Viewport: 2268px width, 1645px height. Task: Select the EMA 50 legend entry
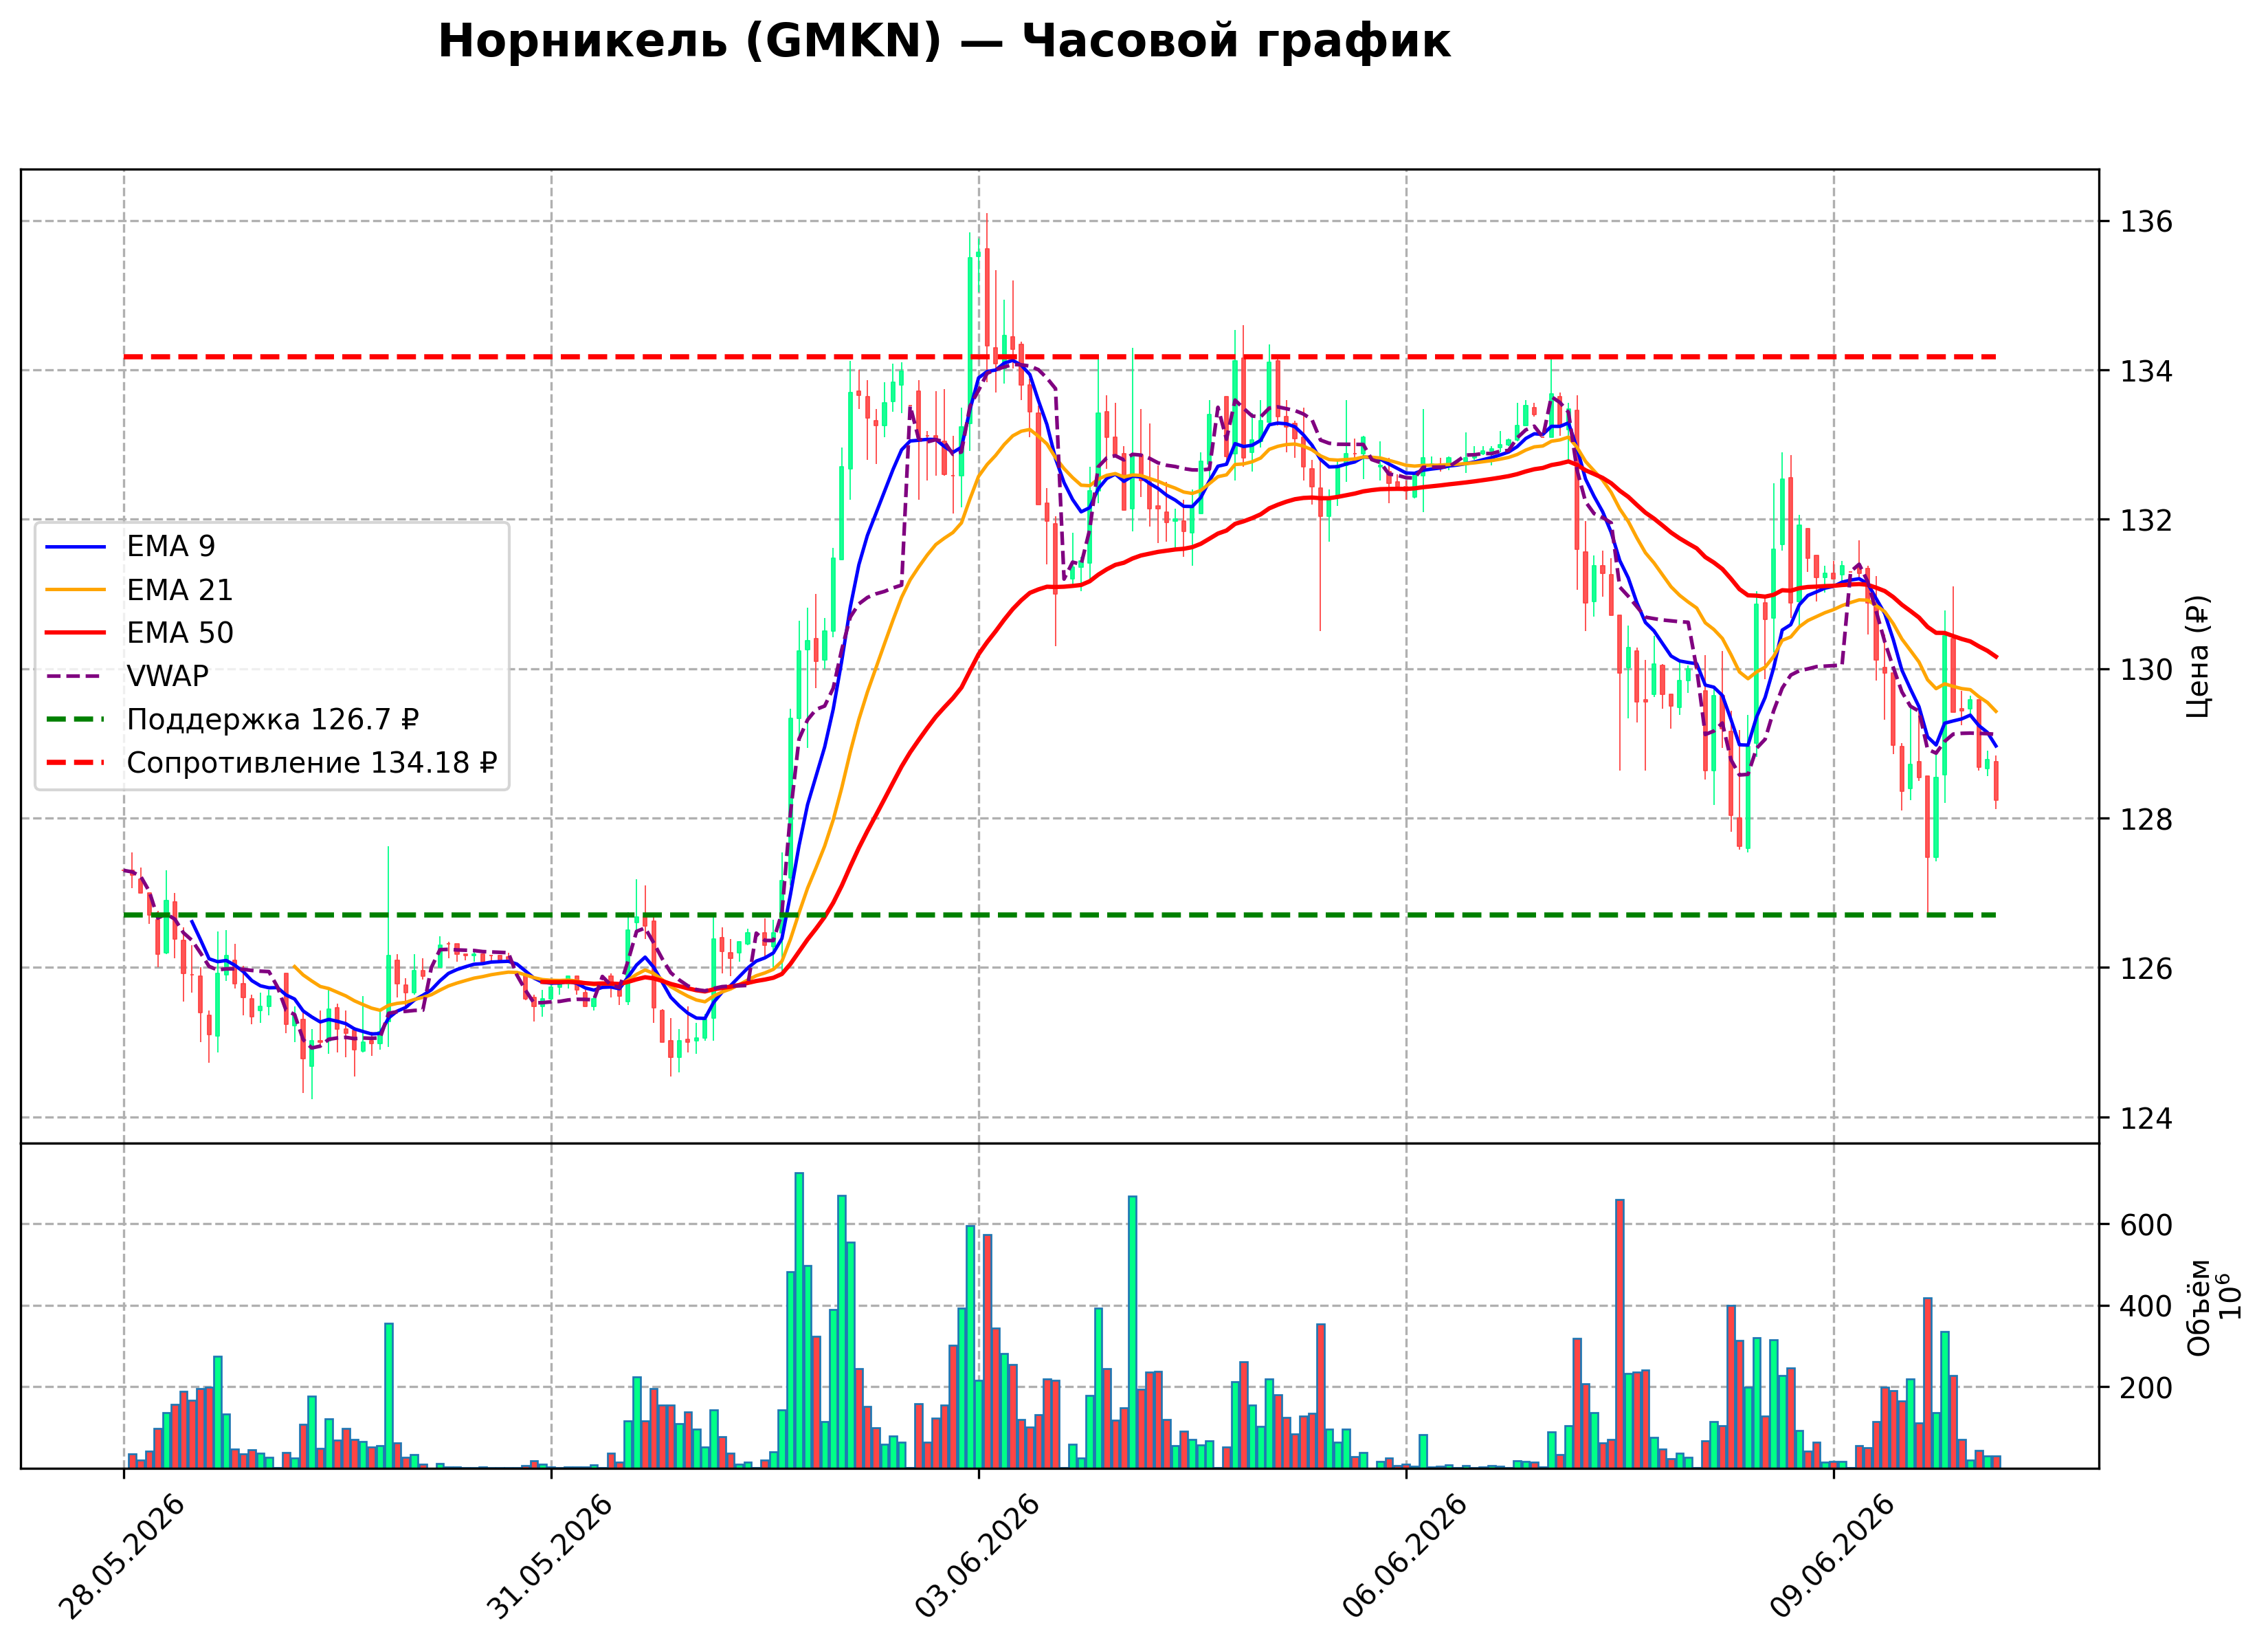[x=139, y=633]
